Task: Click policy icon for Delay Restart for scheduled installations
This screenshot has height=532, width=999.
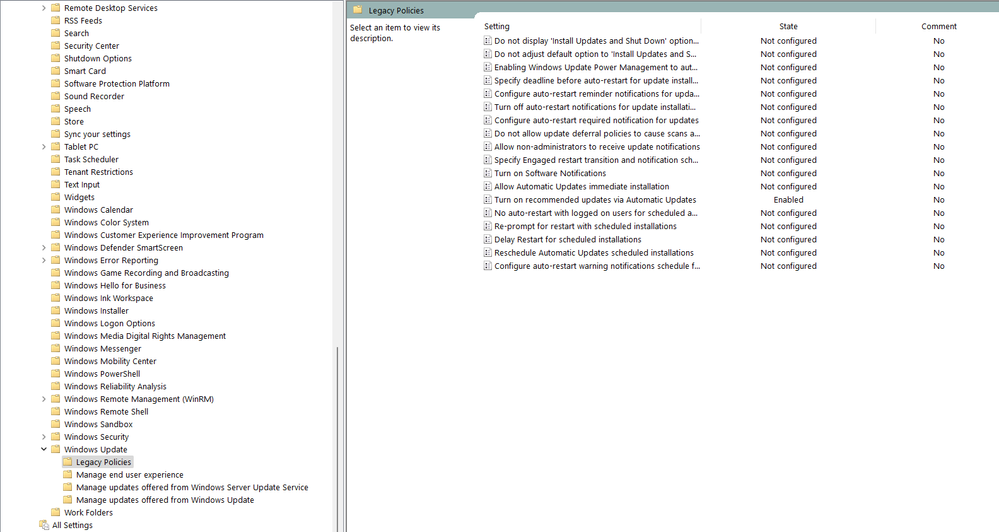Action: click(487, 240)
